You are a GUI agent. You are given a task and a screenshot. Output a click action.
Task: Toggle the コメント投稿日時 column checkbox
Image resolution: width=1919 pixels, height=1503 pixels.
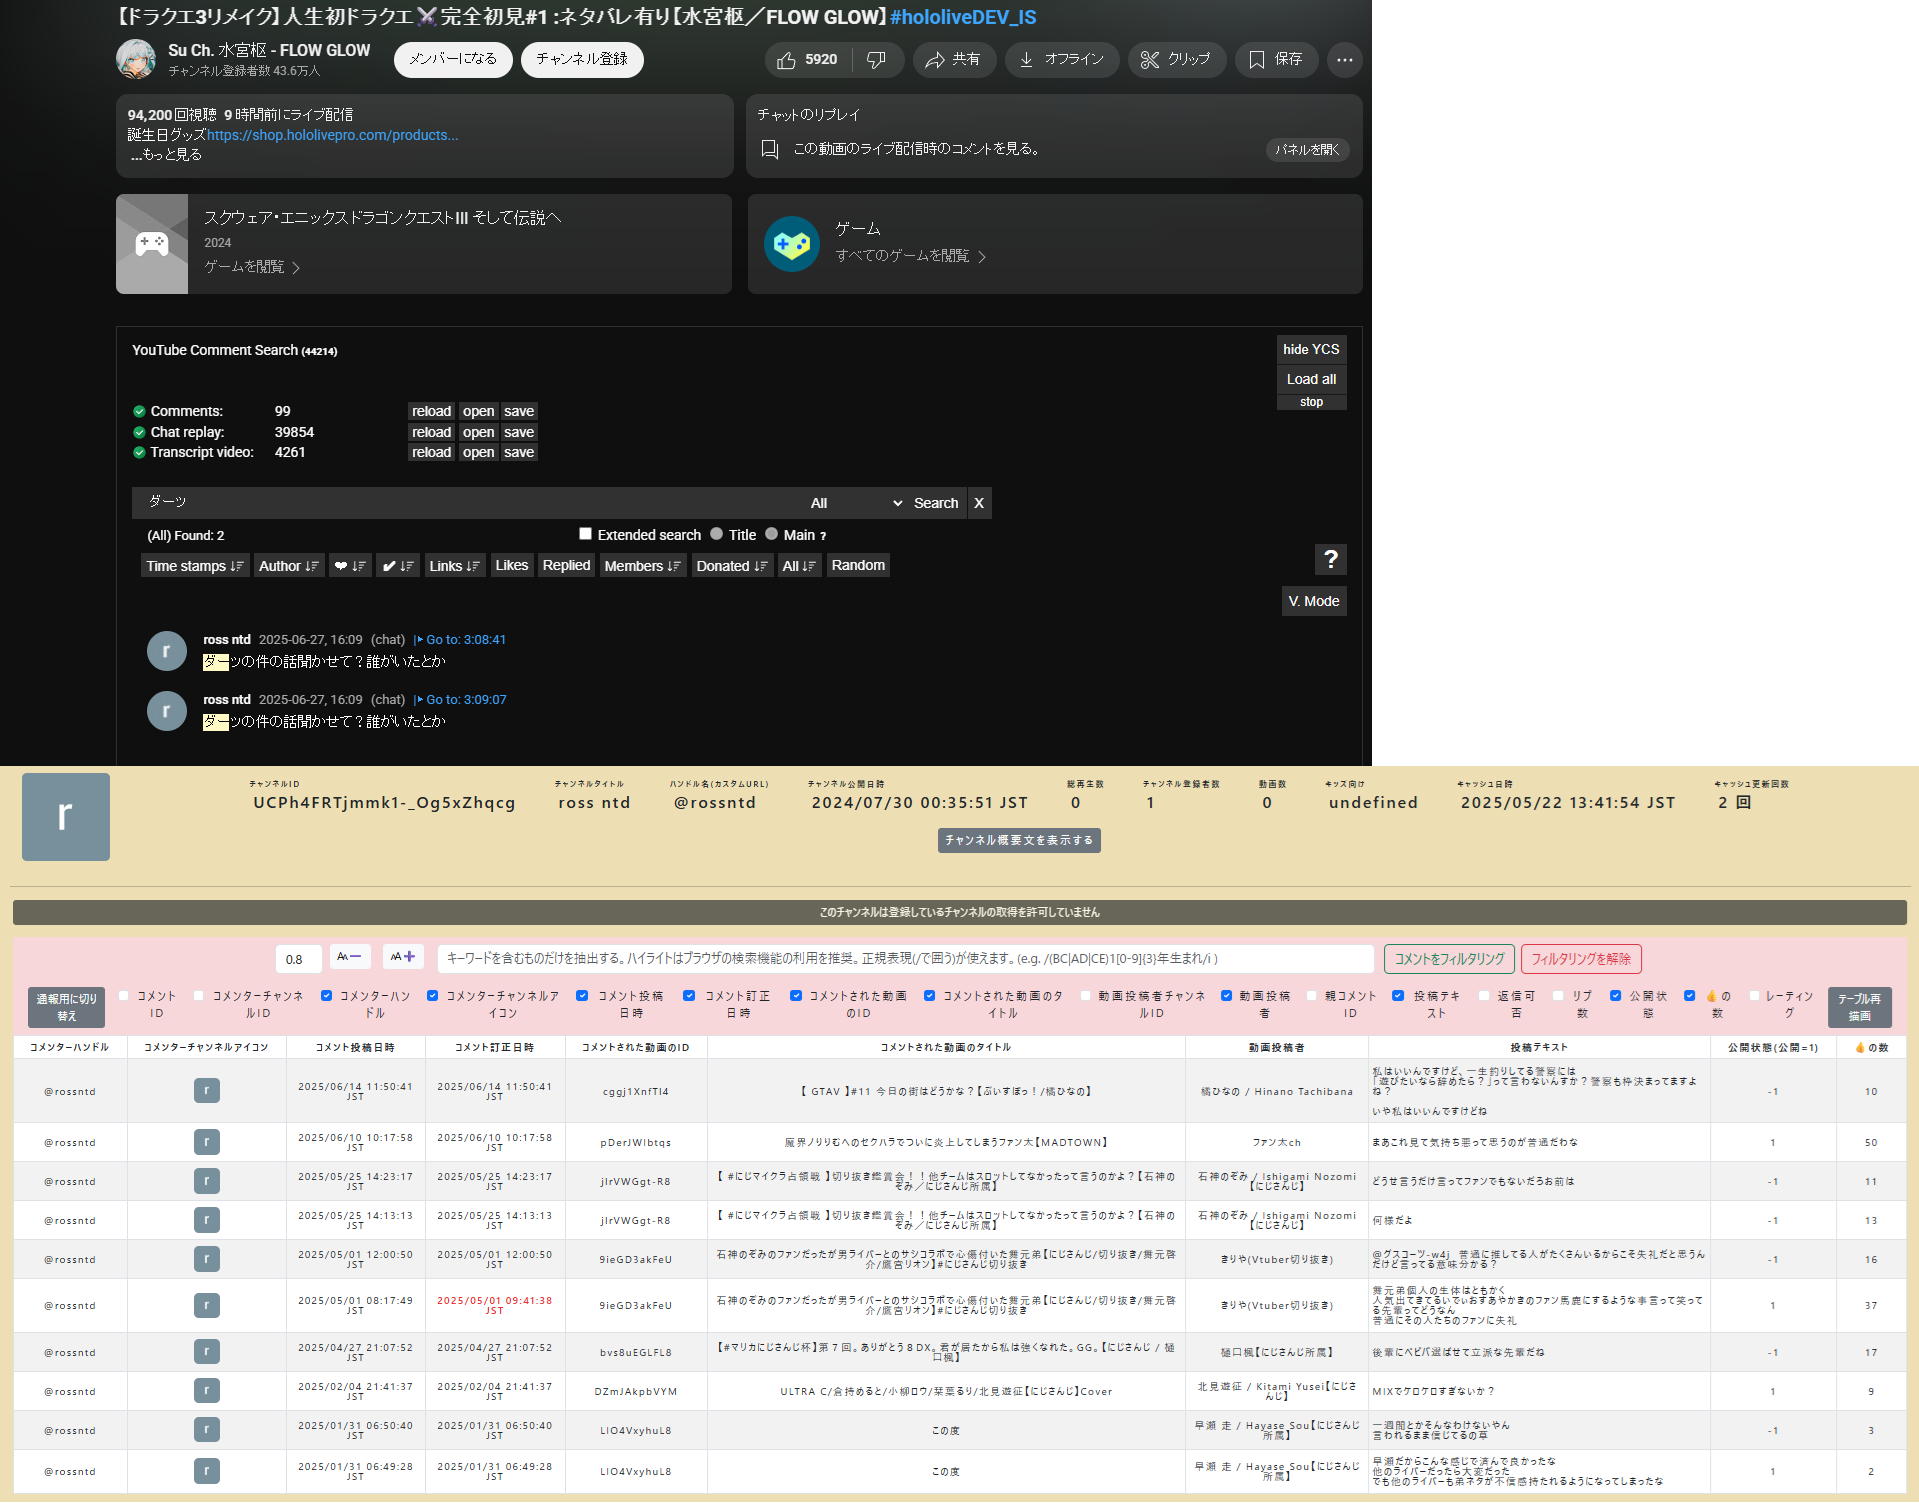click(x=582, y=996)
